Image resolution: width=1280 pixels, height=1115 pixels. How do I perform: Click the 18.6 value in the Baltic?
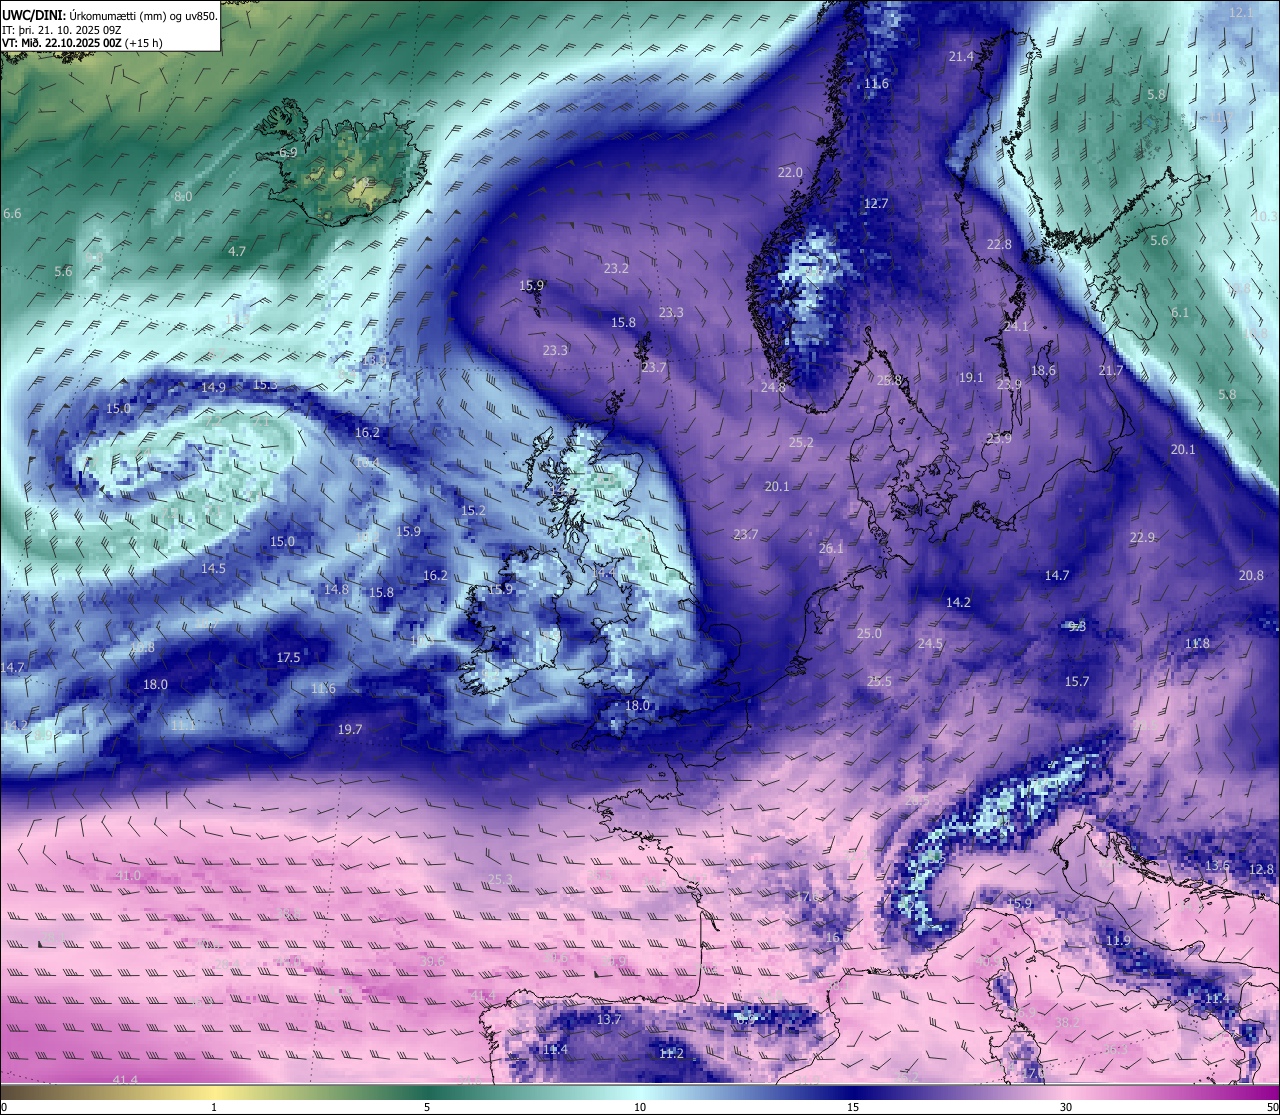[1043, 371]
